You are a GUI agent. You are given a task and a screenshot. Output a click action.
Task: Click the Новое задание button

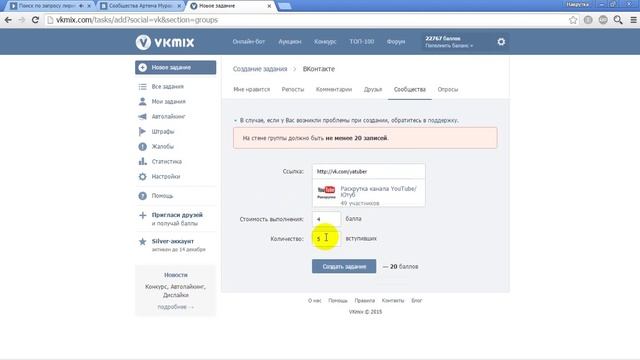[176, 67]
